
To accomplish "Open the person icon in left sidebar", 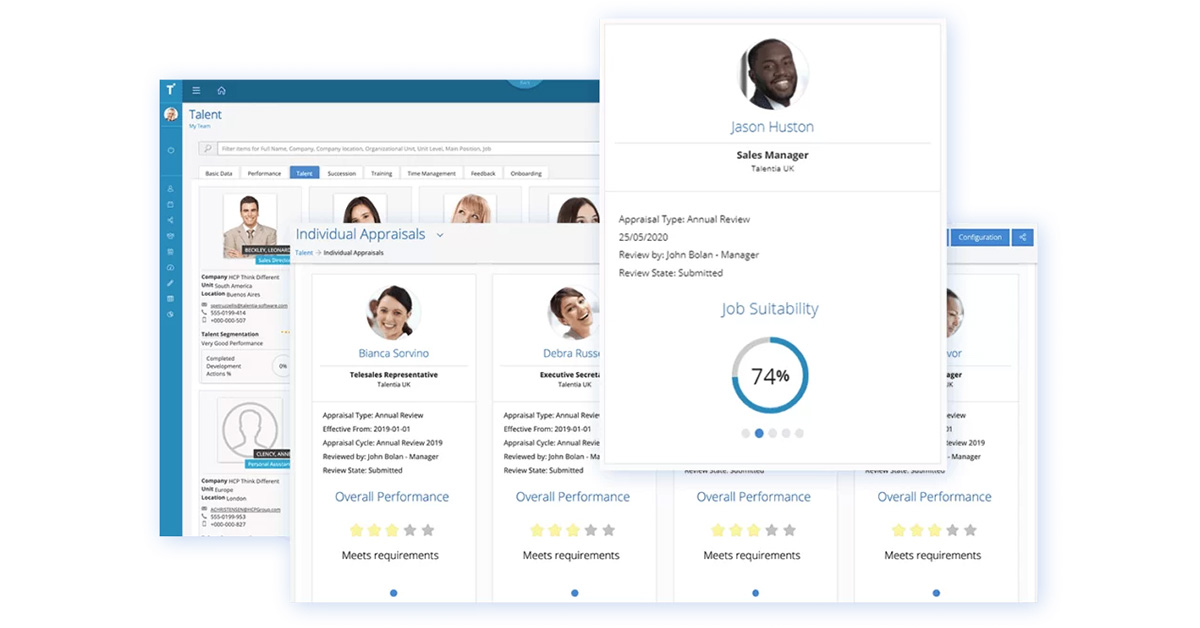I will [171, 188].
